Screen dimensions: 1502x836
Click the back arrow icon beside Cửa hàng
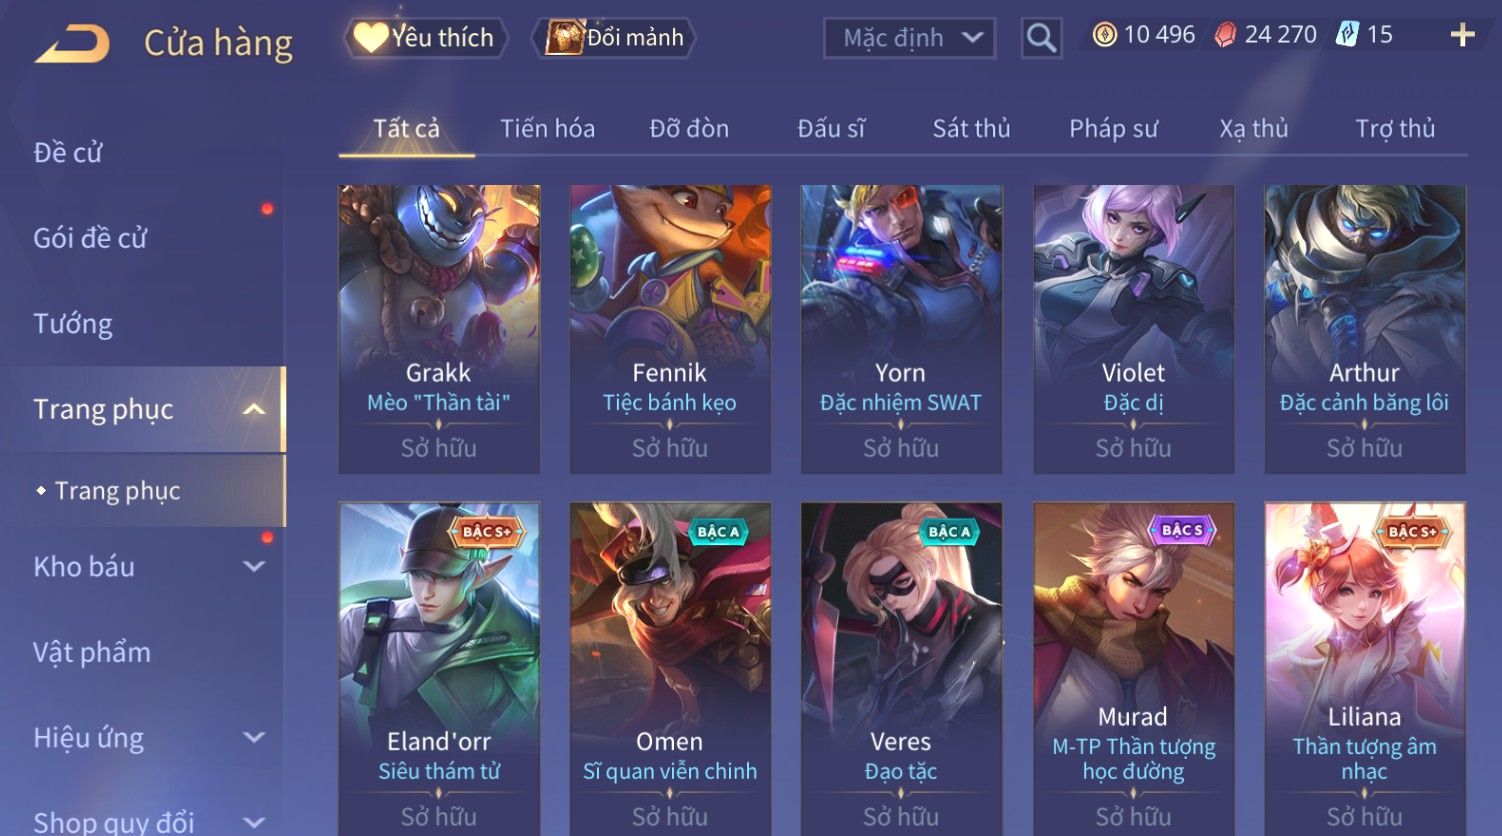(x=72, y=44)
